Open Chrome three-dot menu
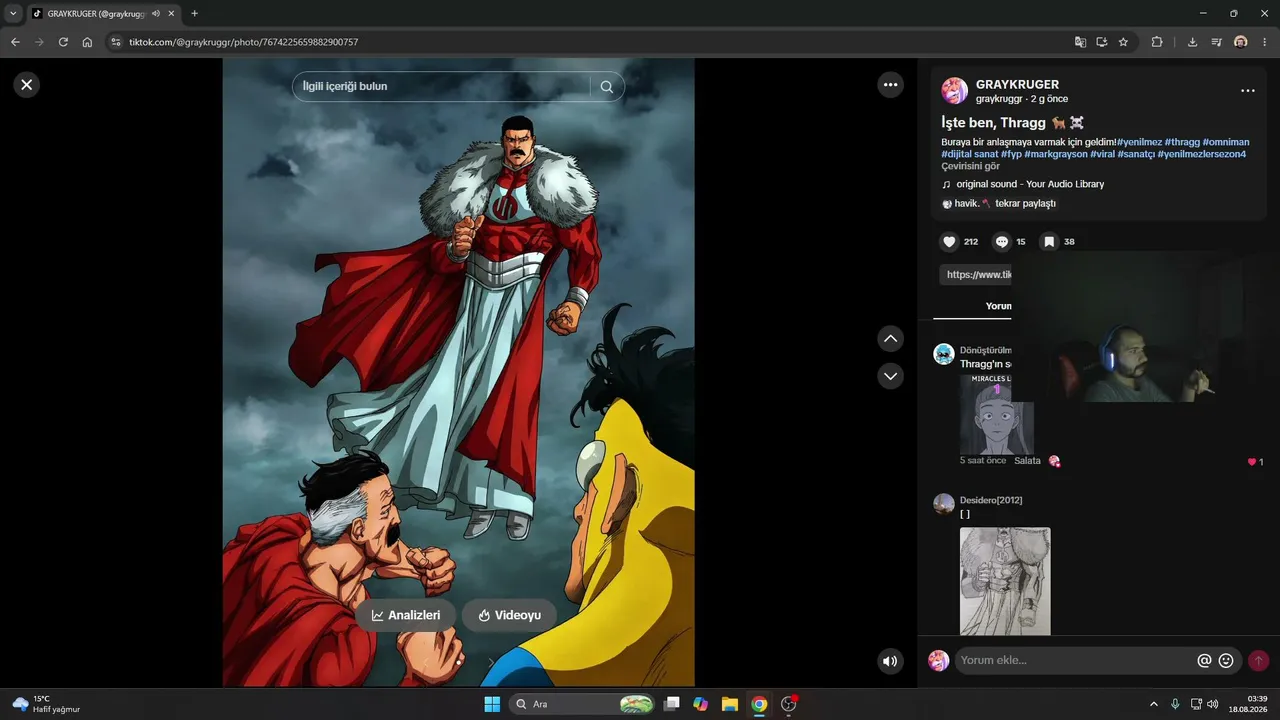 [x=1266, y=42]
